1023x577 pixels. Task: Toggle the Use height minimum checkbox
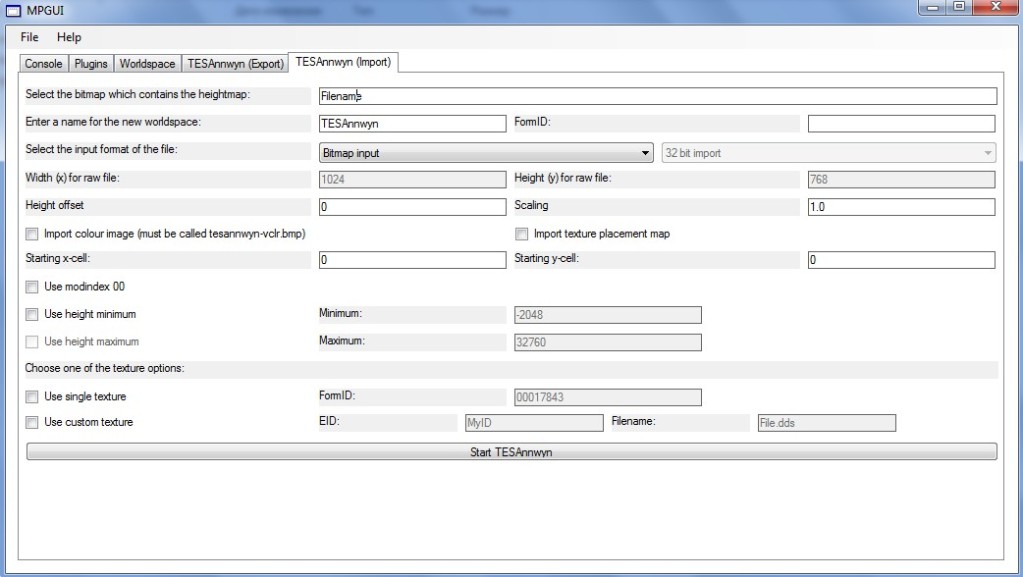[31, 314]
